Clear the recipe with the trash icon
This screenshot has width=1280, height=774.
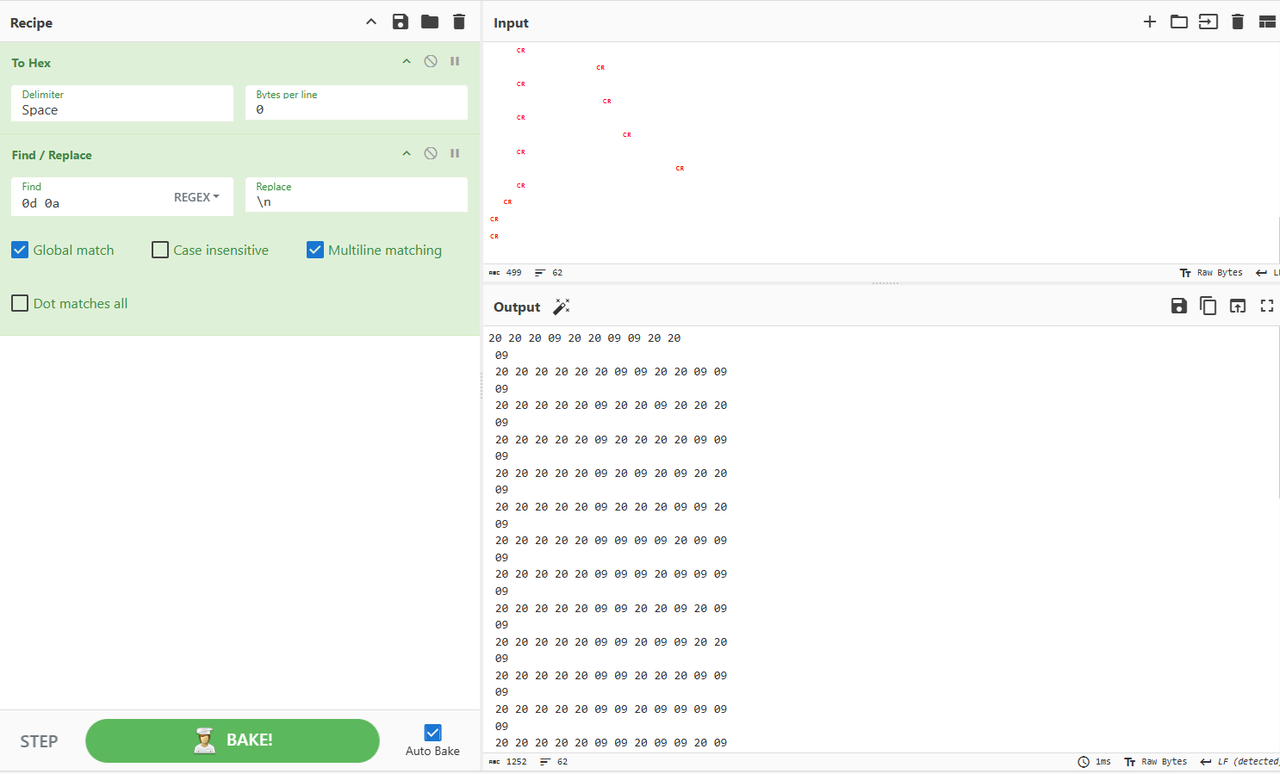point(459,22)
